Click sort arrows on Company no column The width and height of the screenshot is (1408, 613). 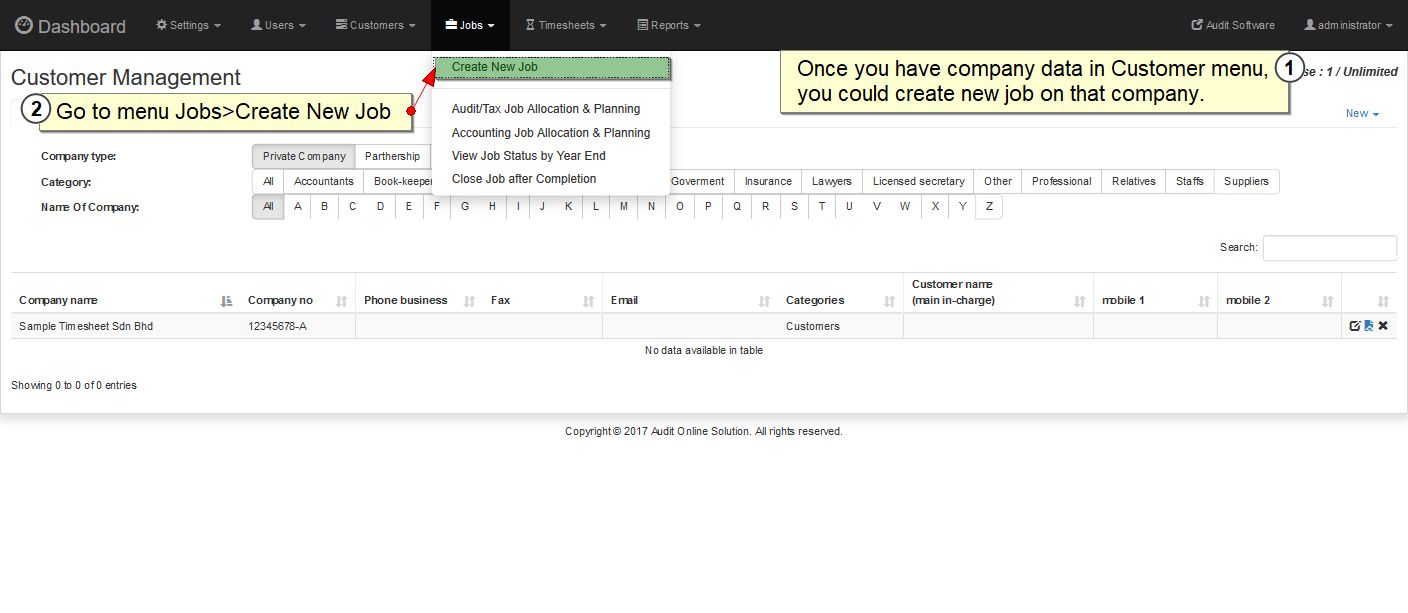(x=341, y=301)
